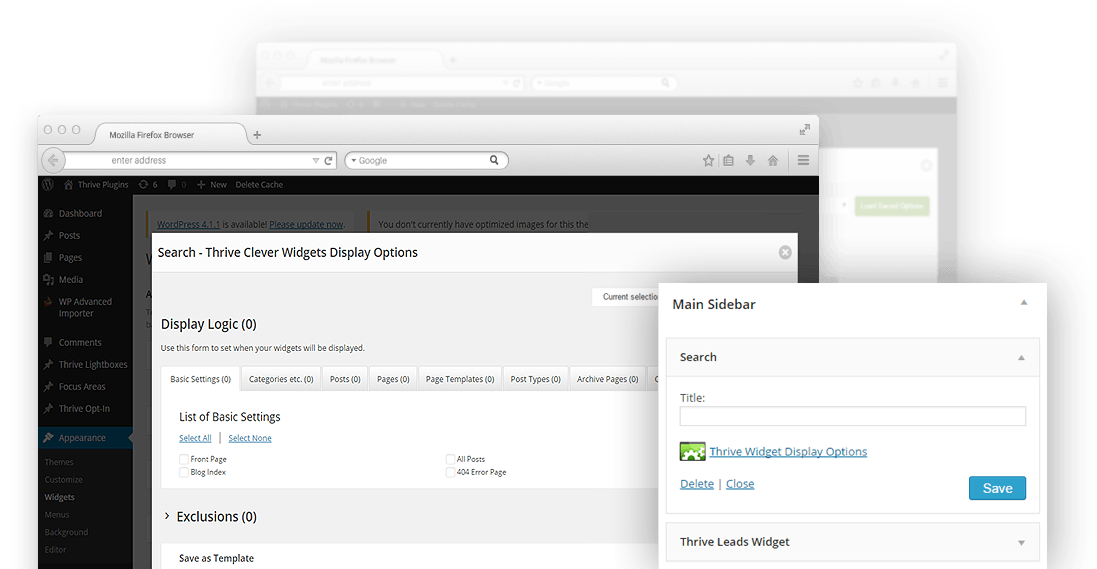Close the Clever Widgets Display Options dialog
Image resolution: width=1097 pixels, height=569 pixels.
click(785, 253)
